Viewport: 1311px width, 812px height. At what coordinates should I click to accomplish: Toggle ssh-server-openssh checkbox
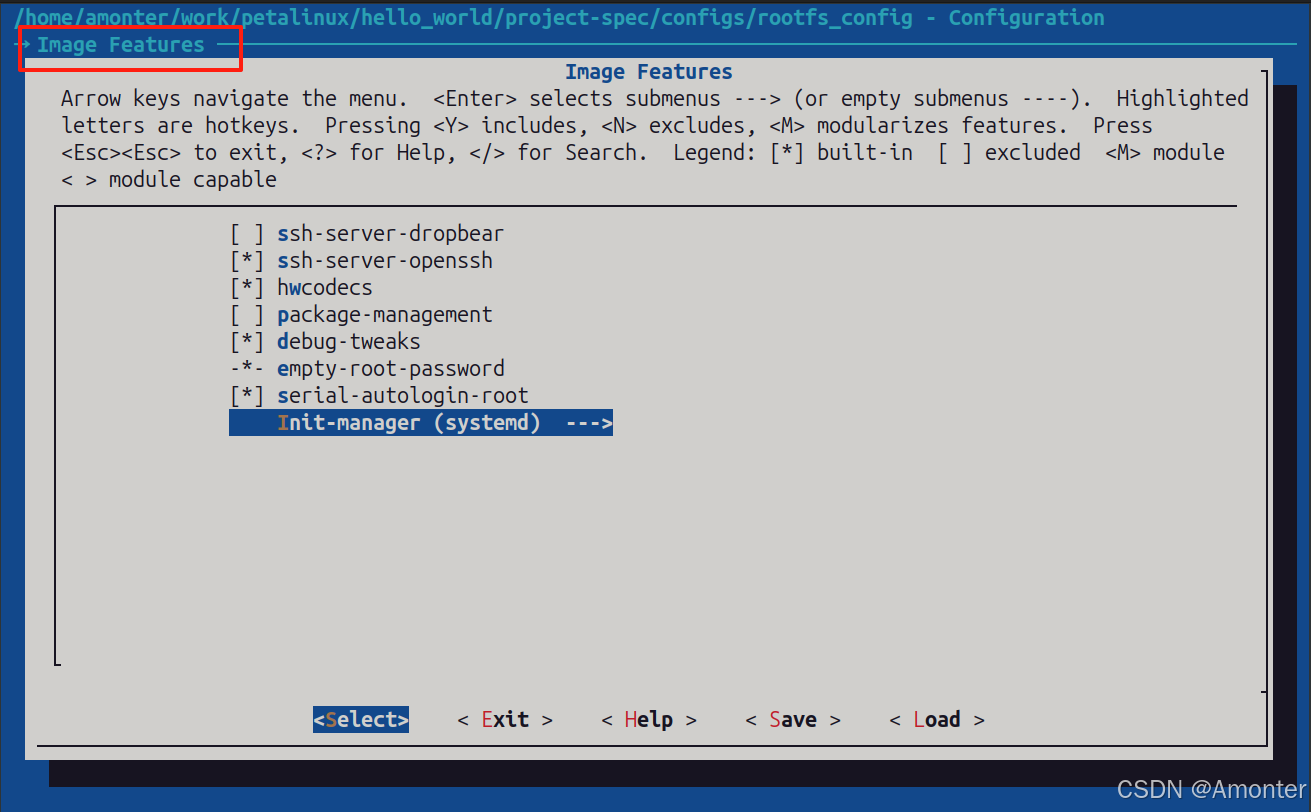click(x=247, y=261)
